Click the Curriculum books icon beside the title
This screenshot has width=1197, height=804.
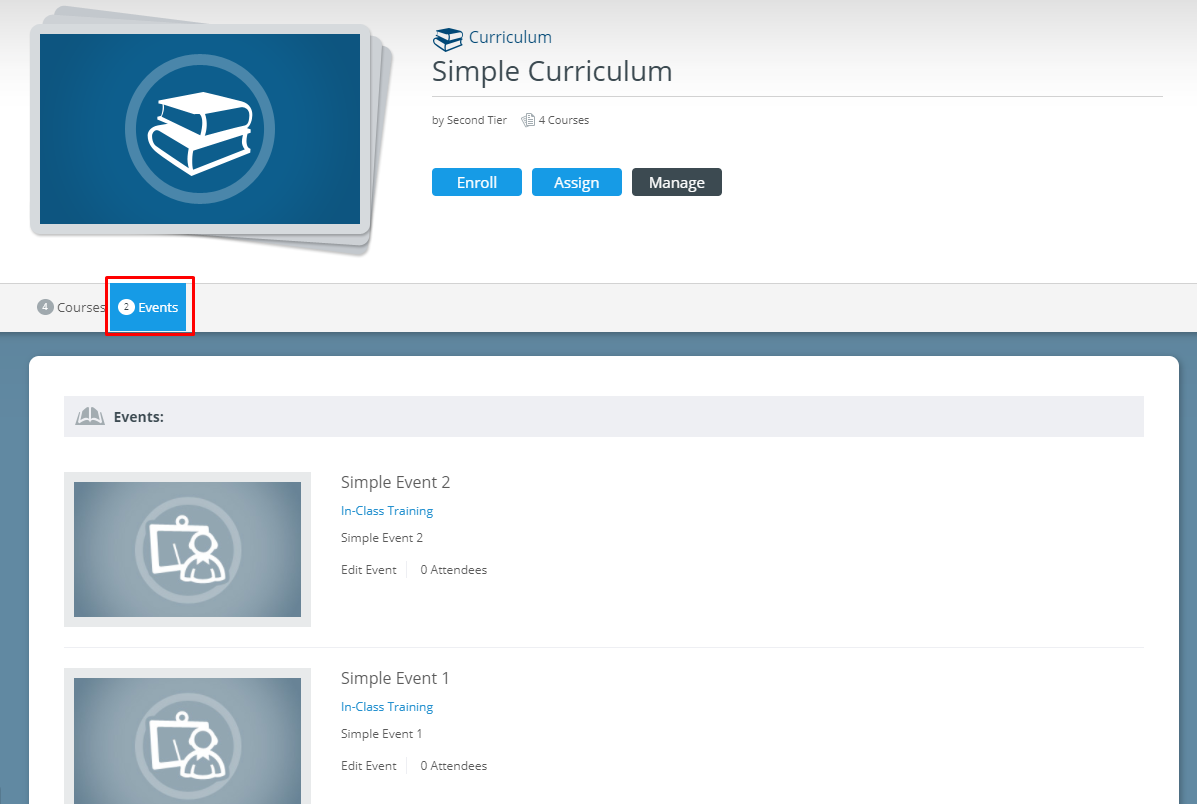pos(447,39)
